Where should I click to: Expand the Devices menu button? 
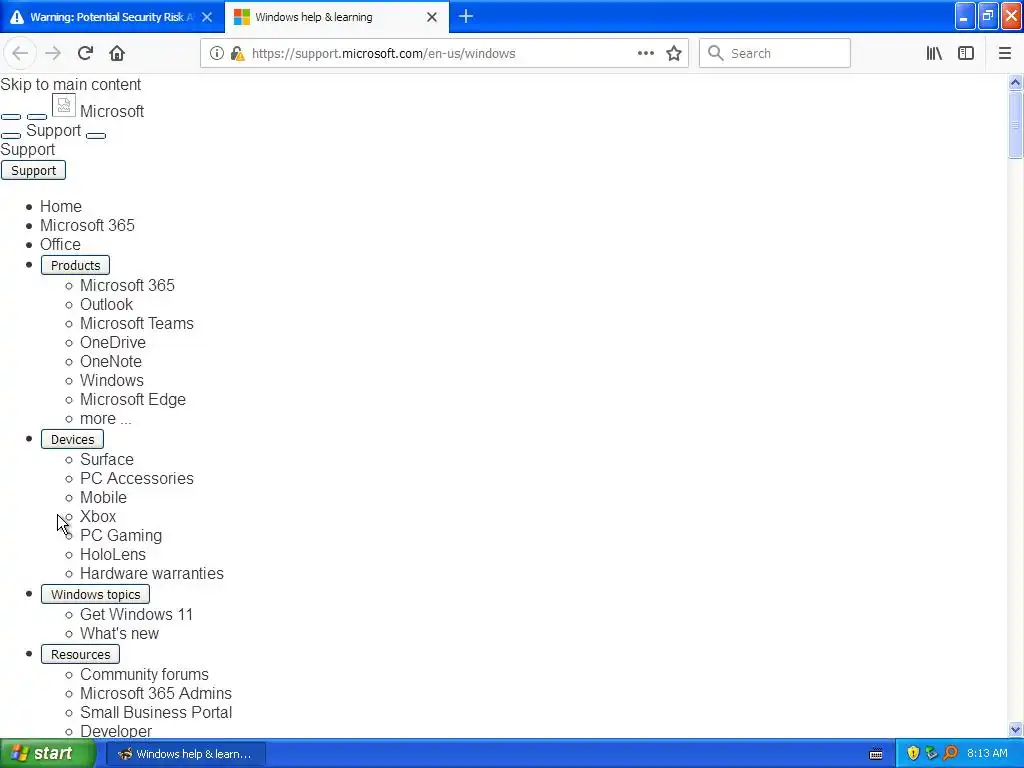[x=72, y=440]
